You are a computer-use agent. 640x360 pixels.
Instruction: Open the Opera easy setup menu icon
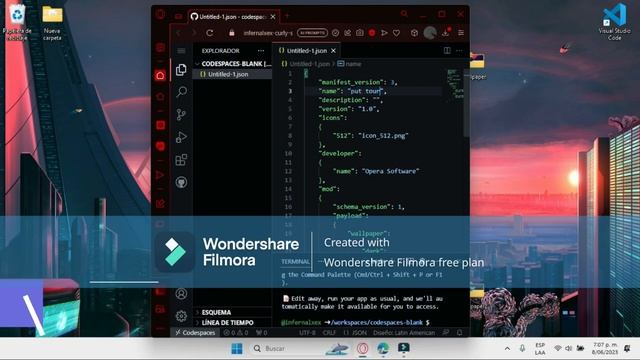click(461, 33)
